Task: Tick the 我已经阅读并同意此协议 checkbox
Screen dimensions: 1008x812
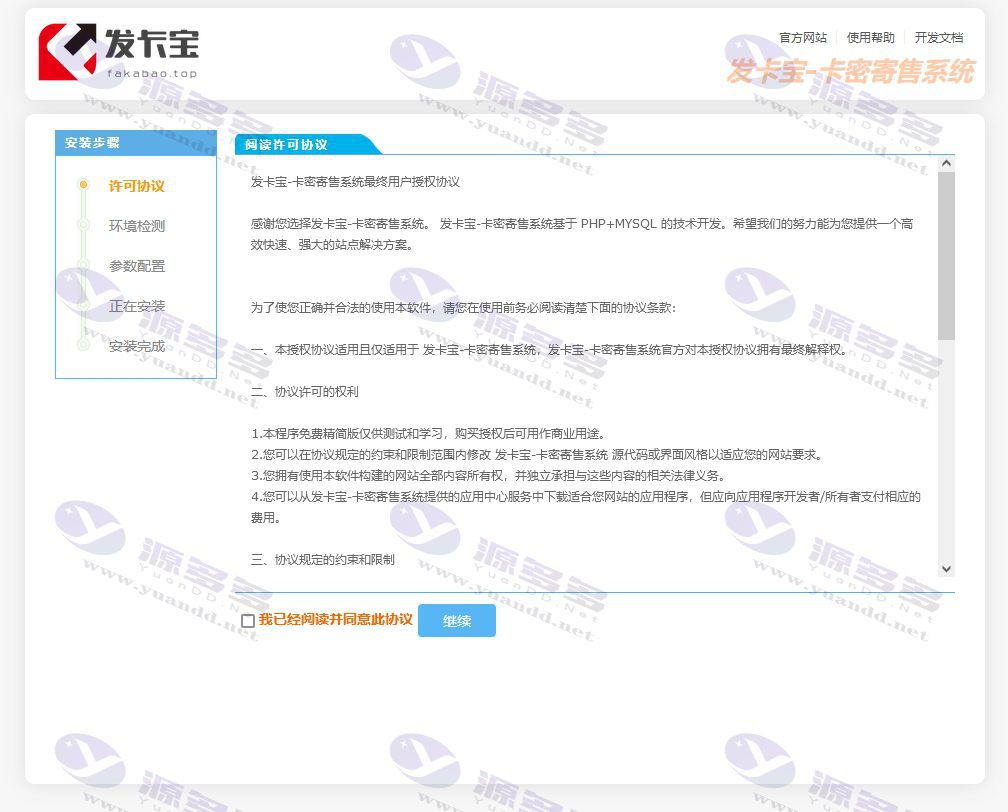Action: (248, 620)
